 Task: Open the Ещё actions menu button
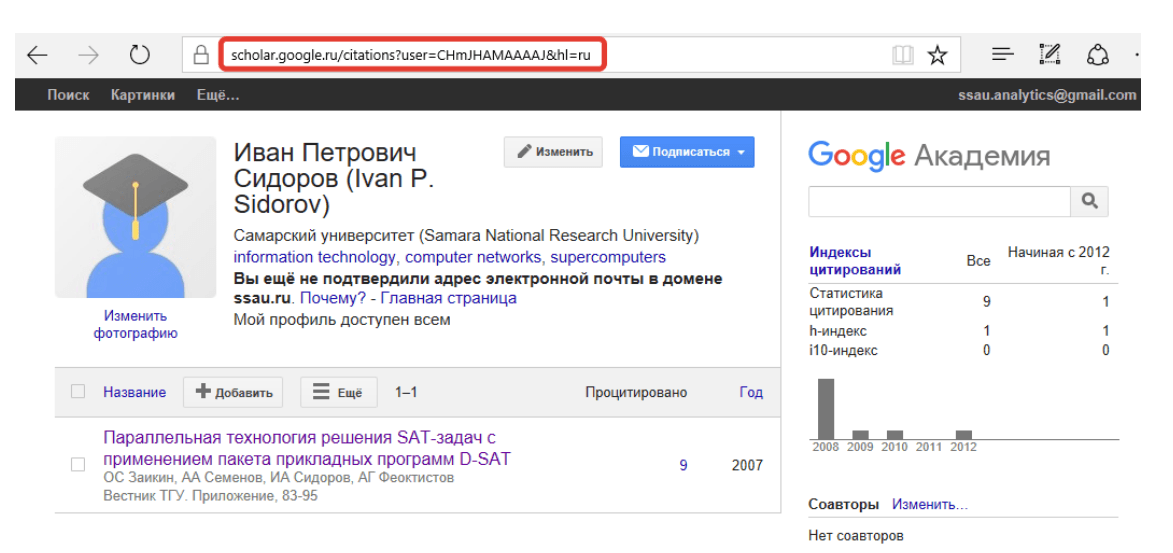click(x=339, y=392)
